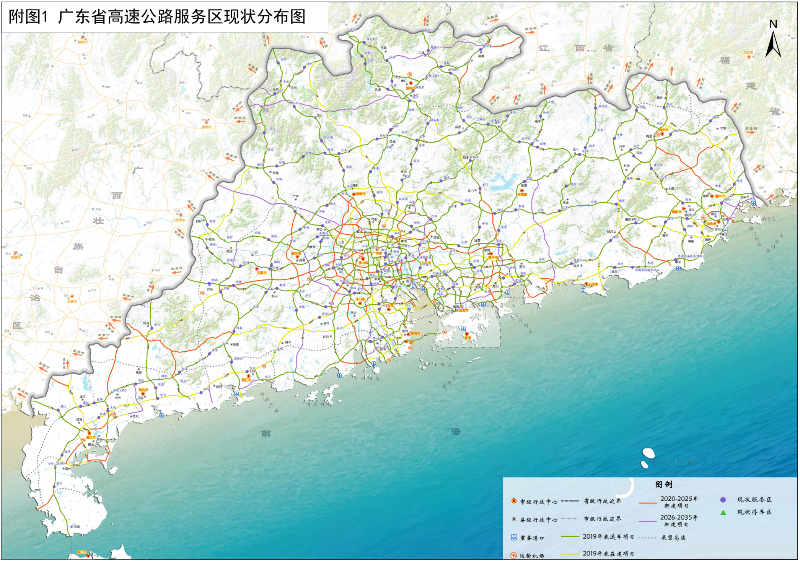The height and width of the screenshot is (562, 800).
Task: Pick the green 2019年底通车项目 line swatch
Action: 570,538
